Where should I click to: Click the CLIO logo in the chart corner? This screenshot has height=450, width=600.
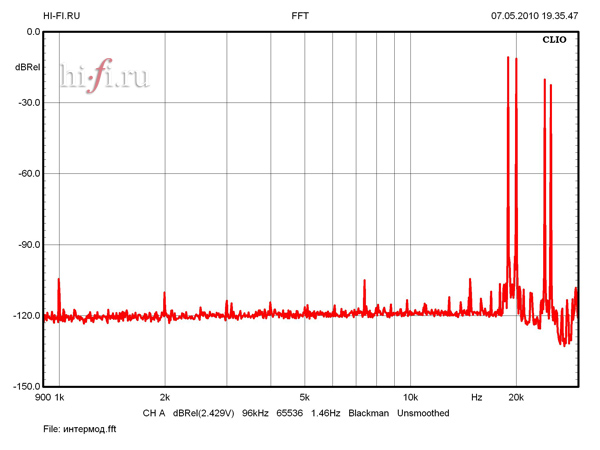(554, 41)
